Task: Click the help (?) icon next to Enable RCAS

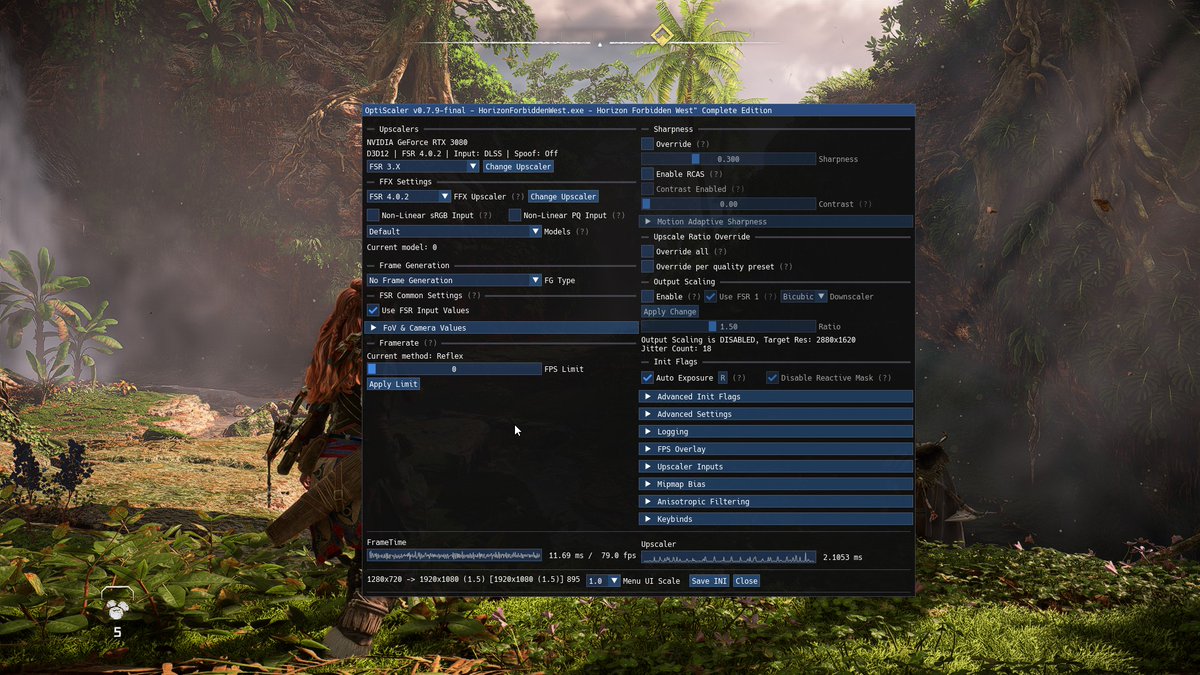Action: click(716, 174)
